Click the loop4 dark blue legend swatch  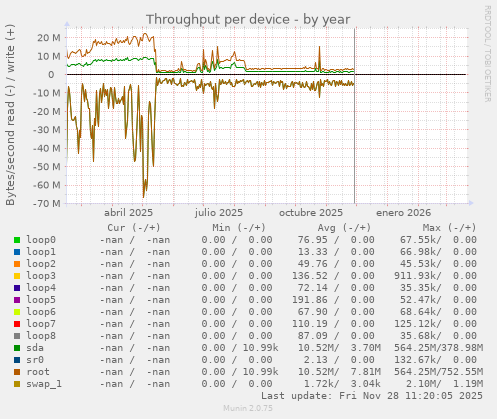pyautogui.click(x=17, y=288)
